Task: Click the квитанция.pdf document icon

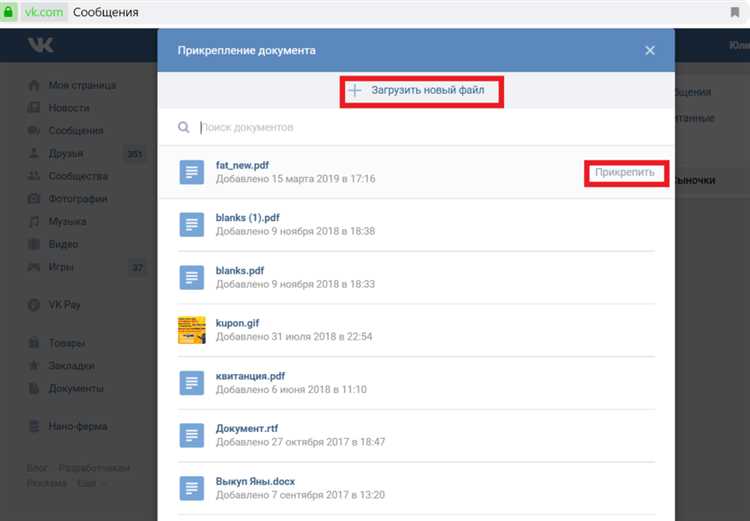Action: (x=192, y=383)
